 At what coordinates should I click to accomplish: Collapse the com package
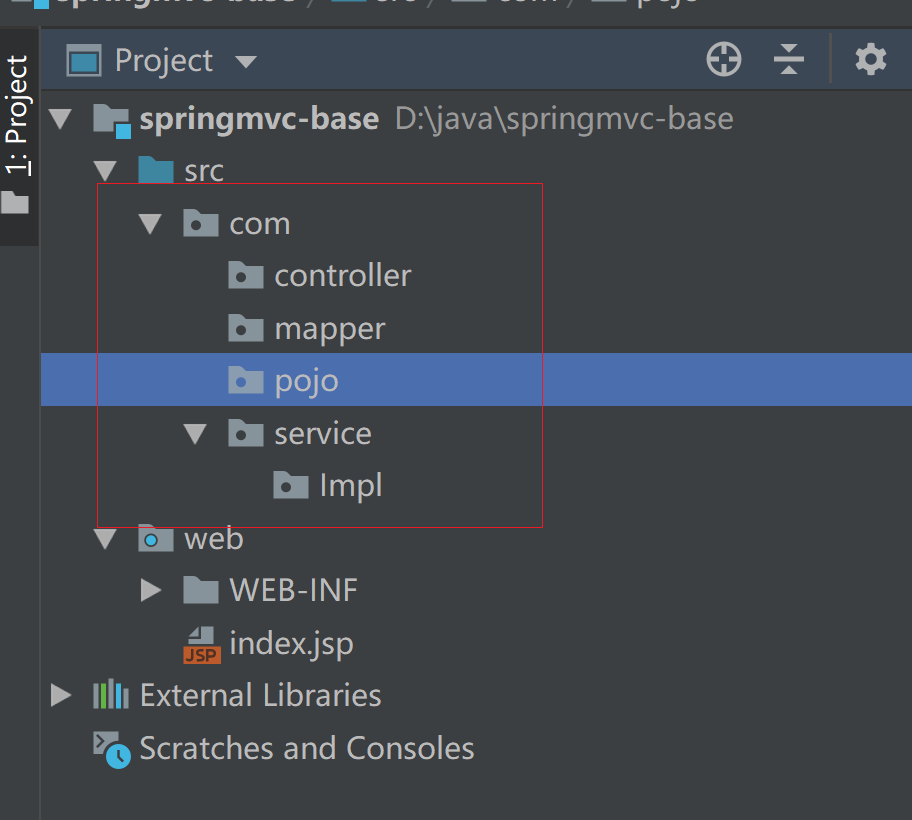(151, 223)
